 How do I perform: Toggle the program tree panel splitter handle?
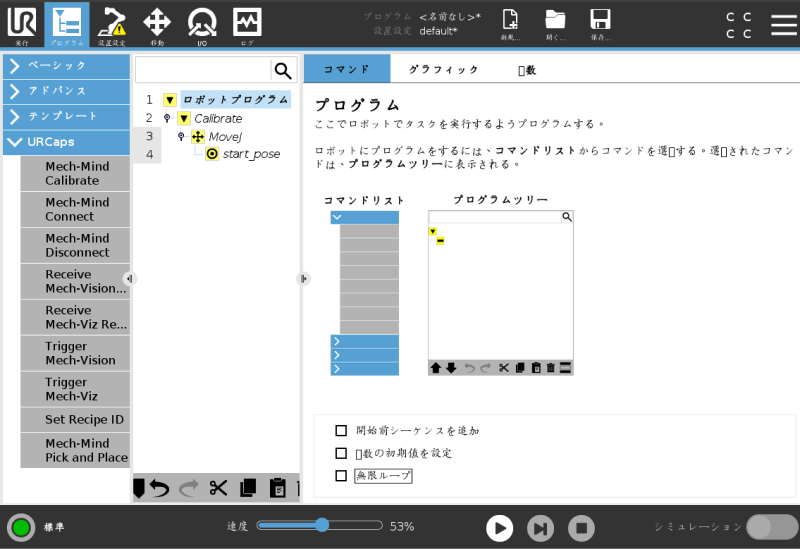(x=303, y=279)
